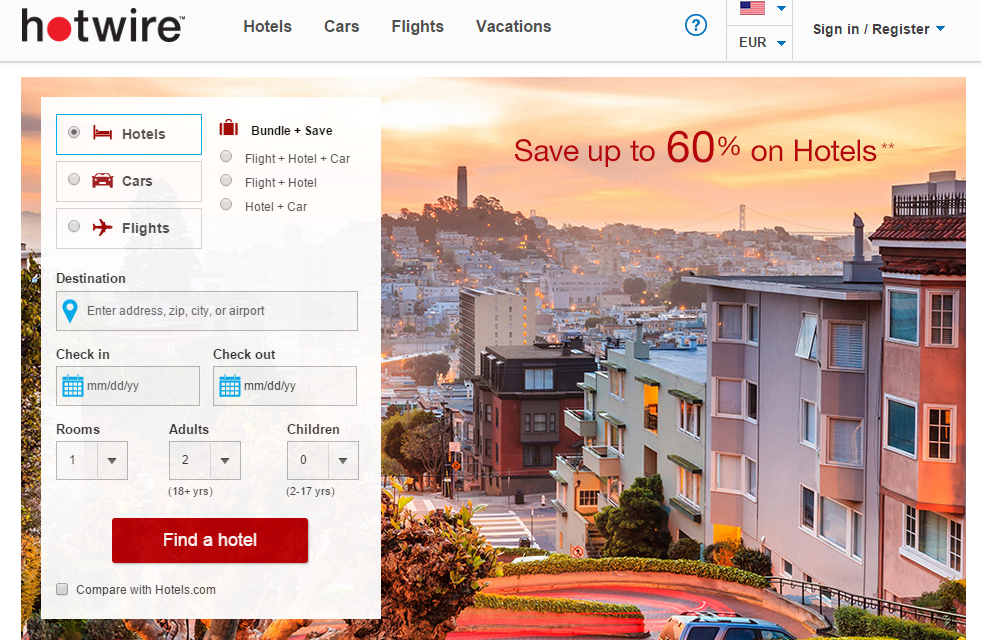Click the Destination address input field

click(207, 311)
